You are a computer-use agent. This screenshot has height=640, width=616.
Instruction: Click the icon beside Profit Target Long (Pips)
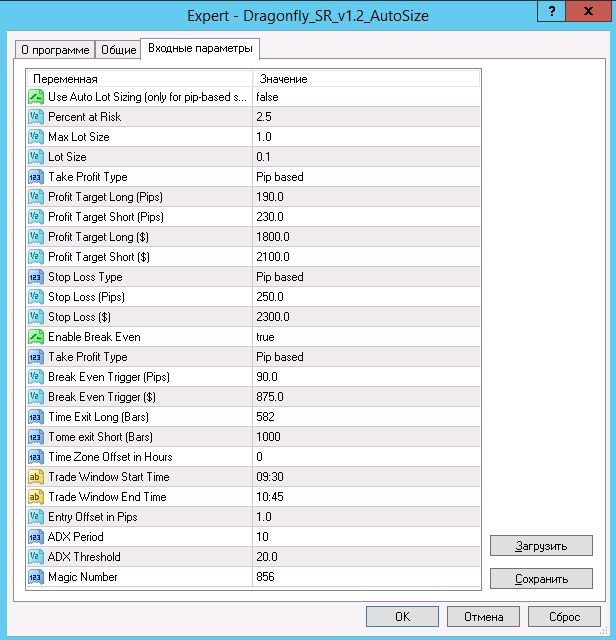(x=36, y=197)
